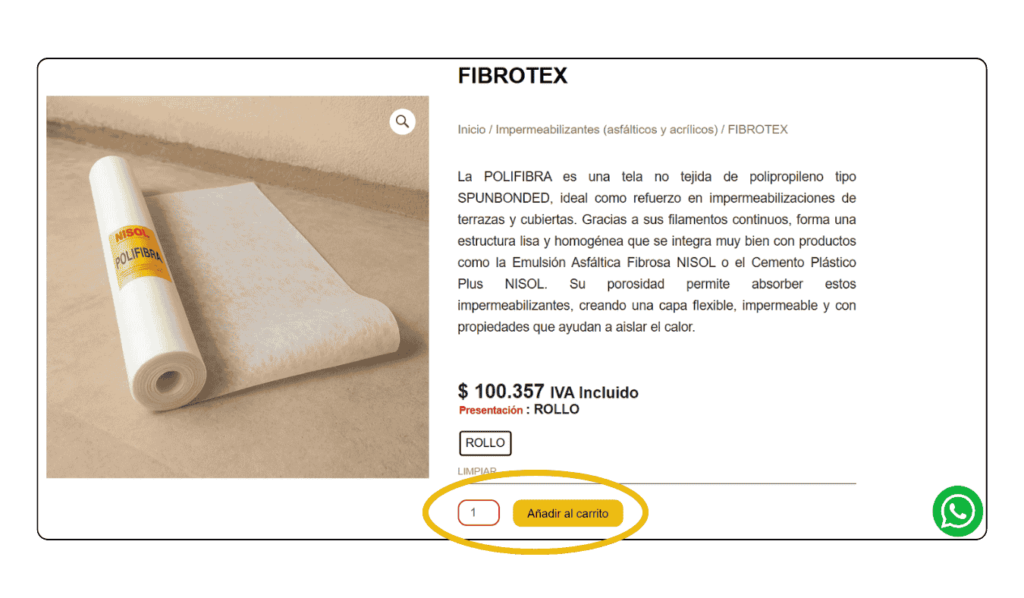
Task: Click the red Presentación label
Action: 490,410
